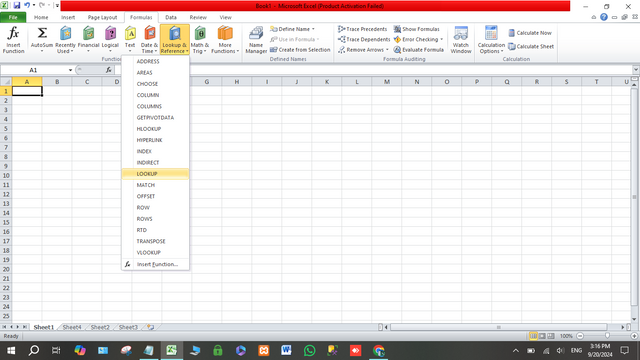Choose TRANSPOSE from the function list
Image resolution: width=640 pixels, height=360 pixels.
(x=155, y=241)
